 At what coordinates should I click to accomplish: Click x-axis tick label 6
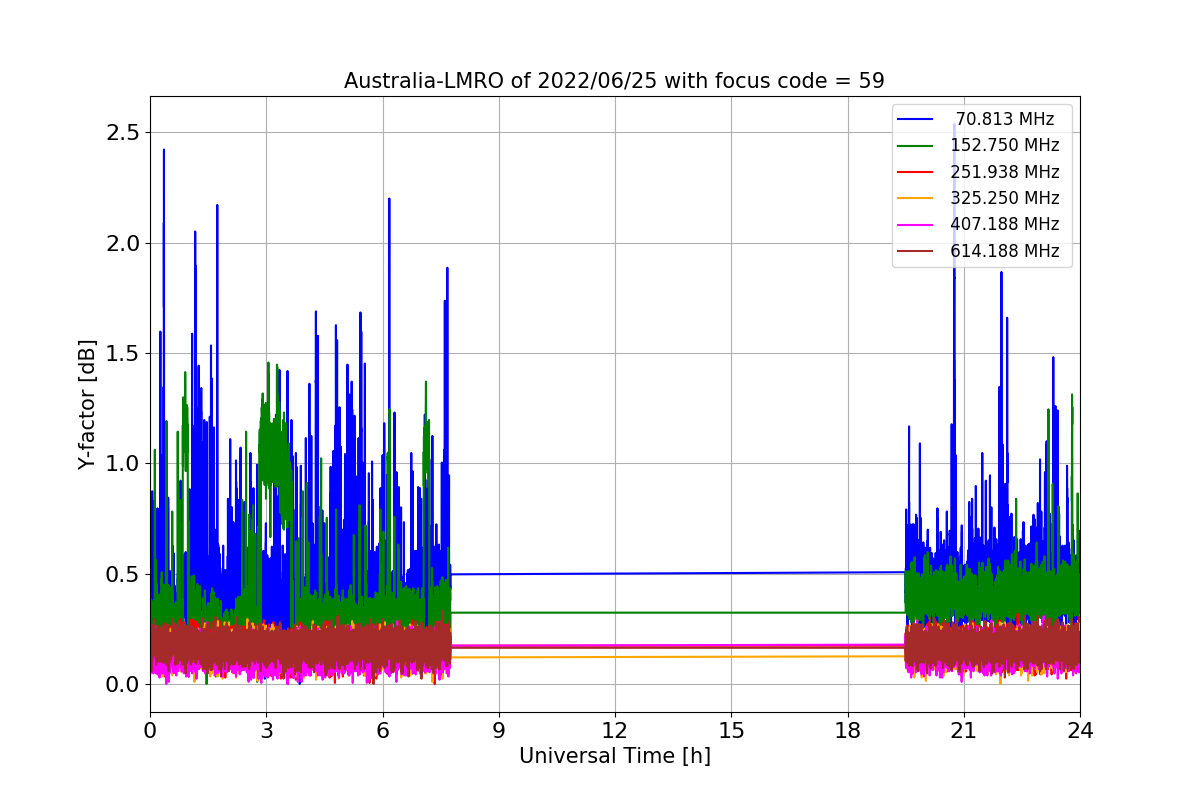382,730
